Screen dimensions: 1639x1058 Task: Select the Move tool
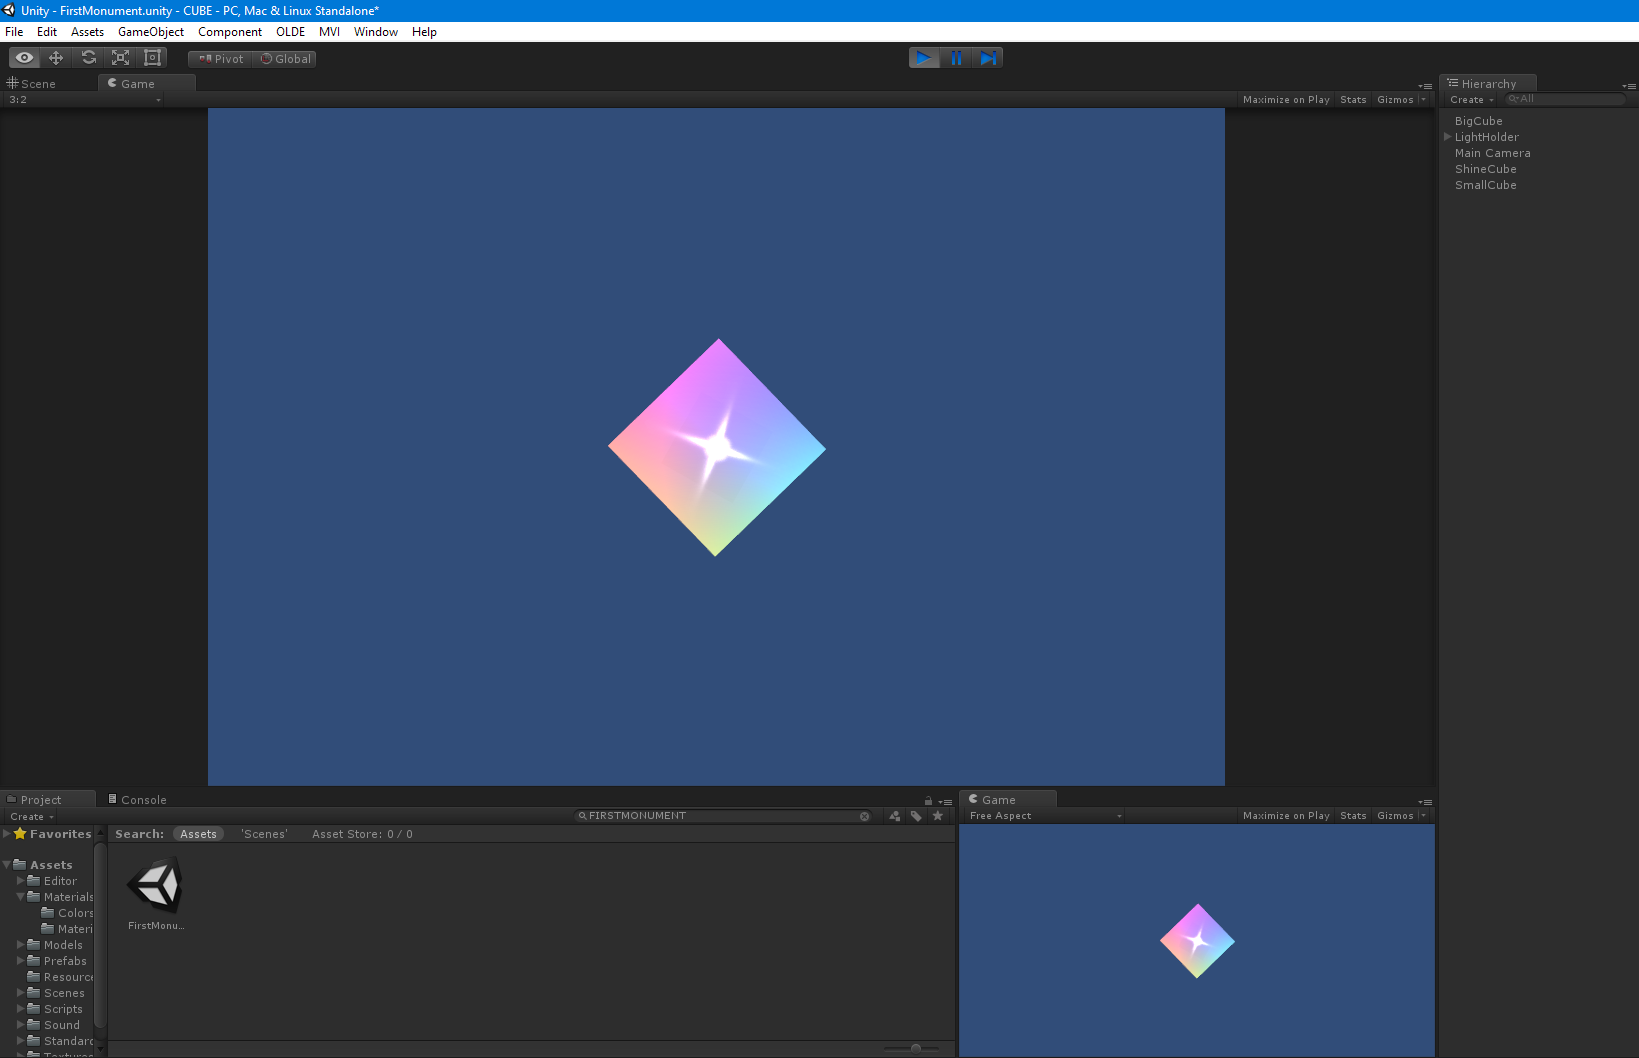(x=56, y=58)
